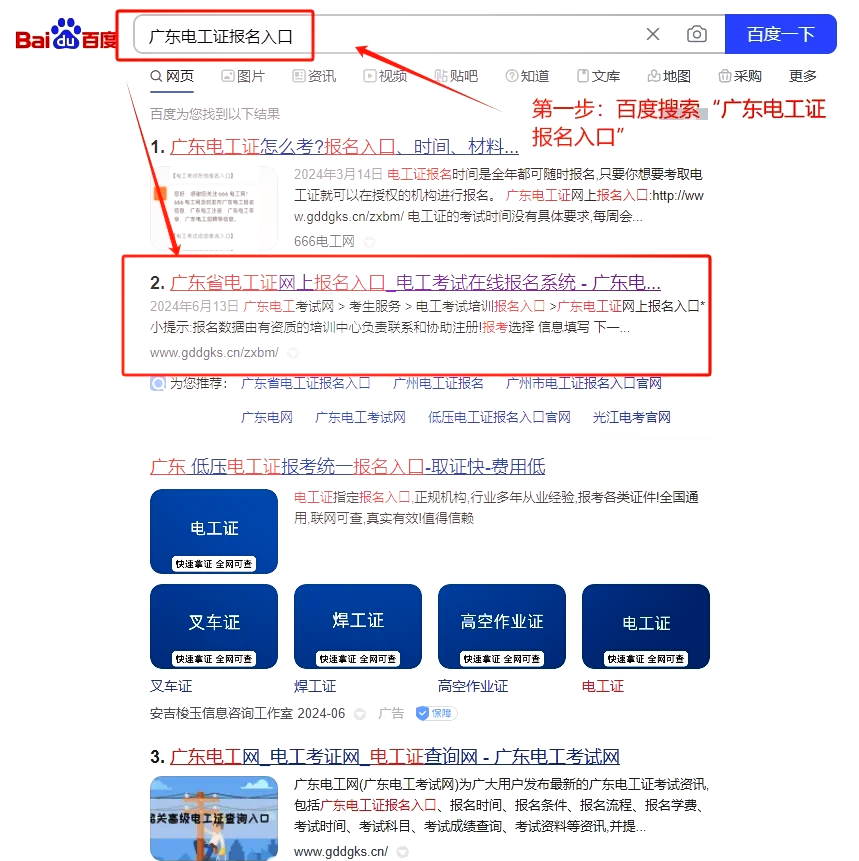Image resolution: width=859 pixels, height=861 pixels.
Task: Open the 采购 tab
Action: [740, 76]
